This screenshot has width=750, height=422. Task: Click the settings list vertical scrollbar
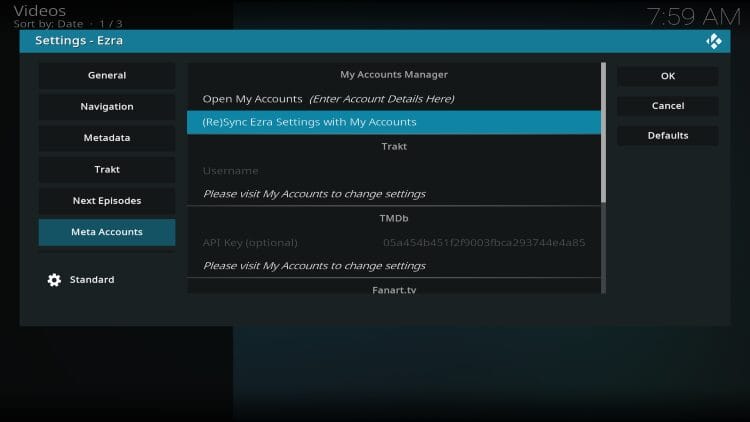(603, 178)
